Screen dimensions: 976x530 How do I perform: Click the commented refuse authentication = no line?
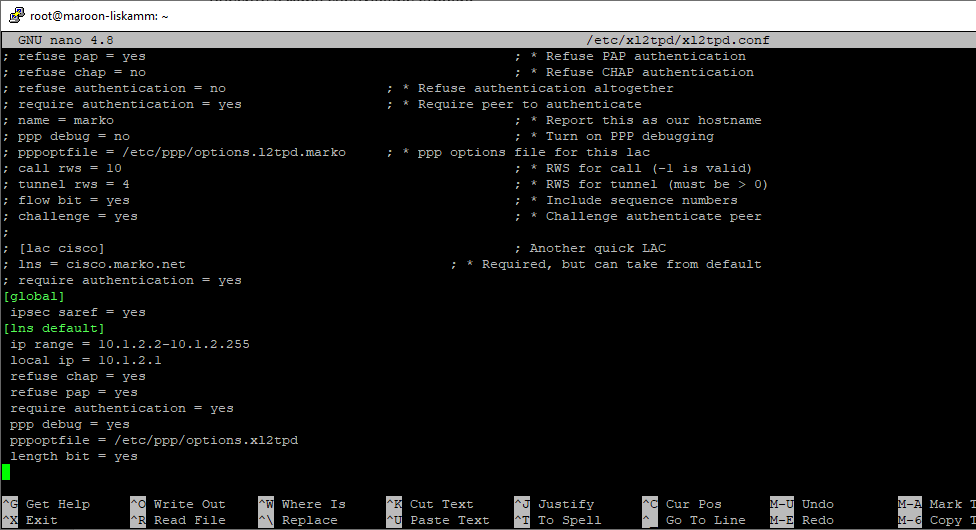(x=115, y=88)
